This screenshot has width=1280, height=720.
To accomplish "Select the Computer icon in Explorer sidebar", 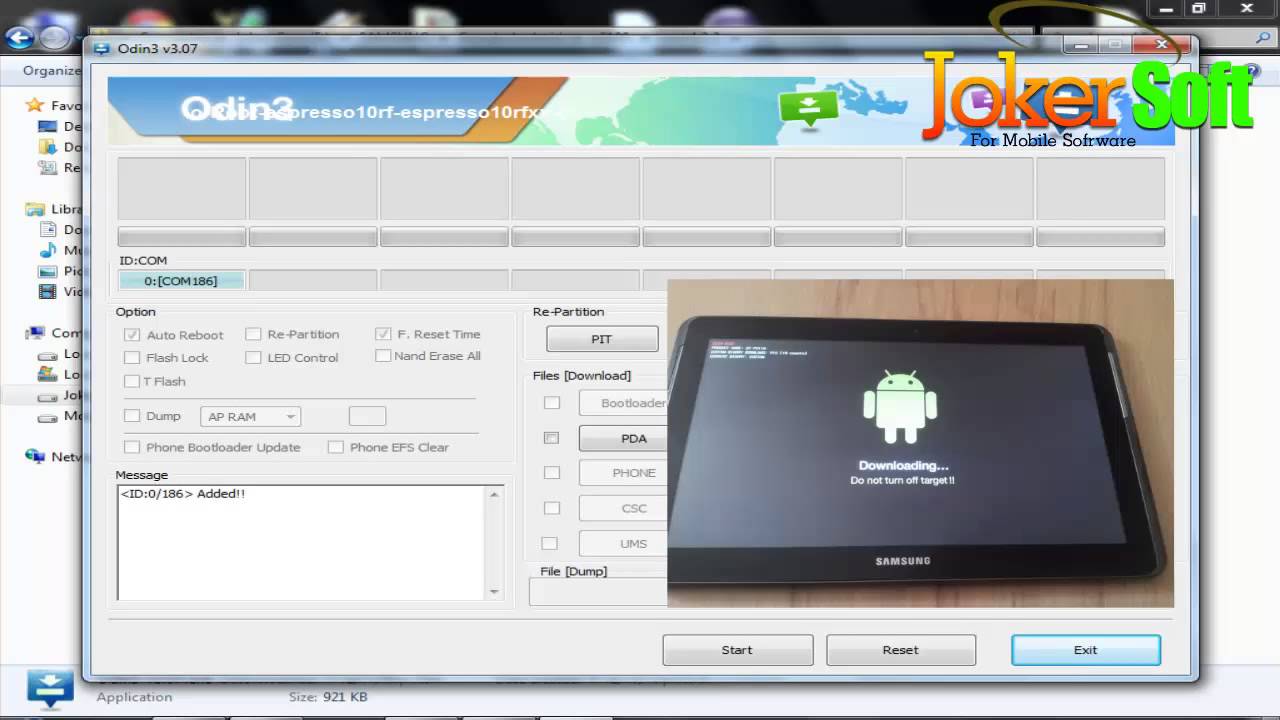I will pyautogui.click(x=35, y=333).
